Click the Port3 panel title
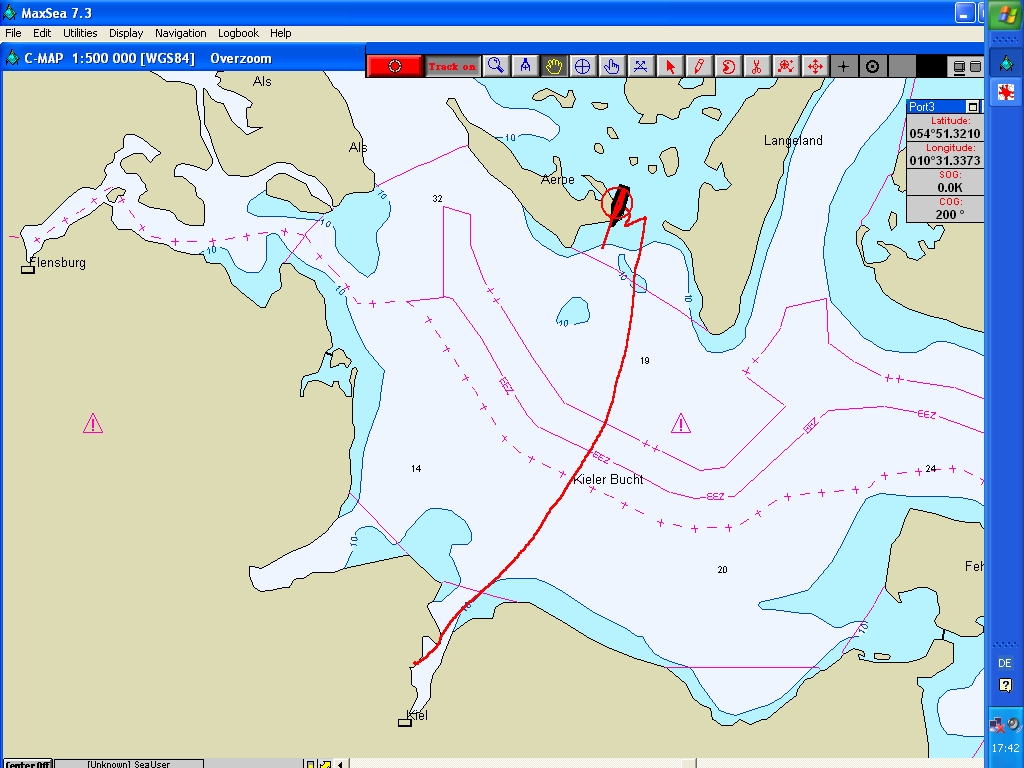The width and height of the screenshot is (1024, 768). (x=921, y=106)
